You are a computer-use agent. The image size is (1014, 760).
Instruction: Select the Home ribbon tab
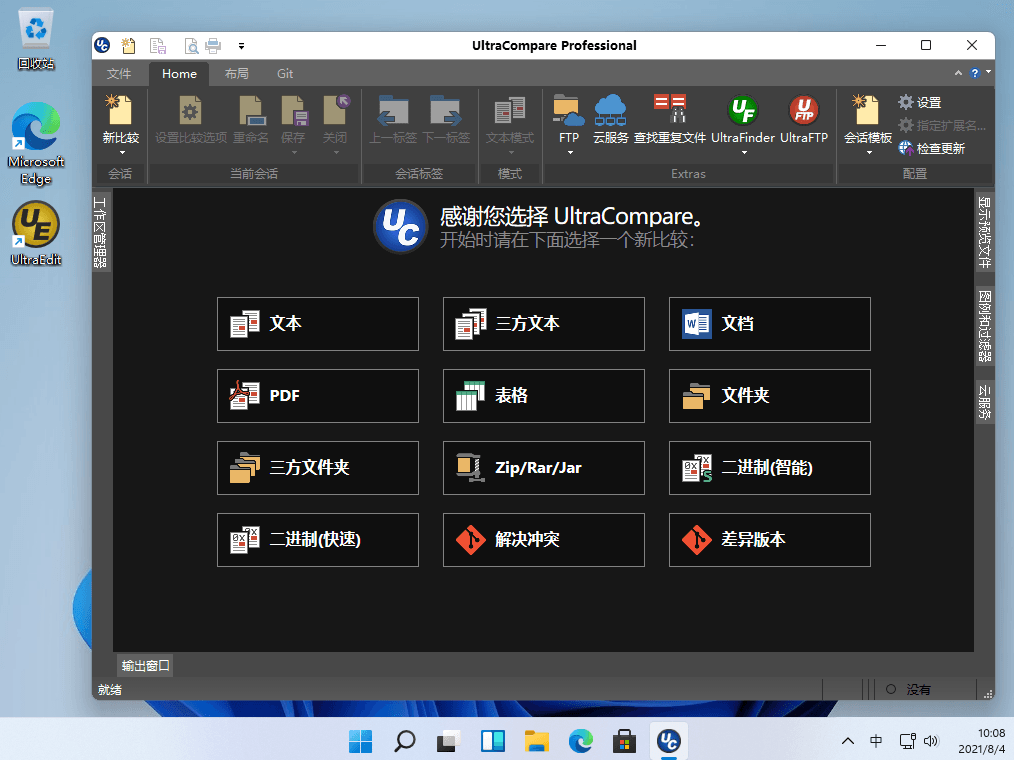pos(179,74)
